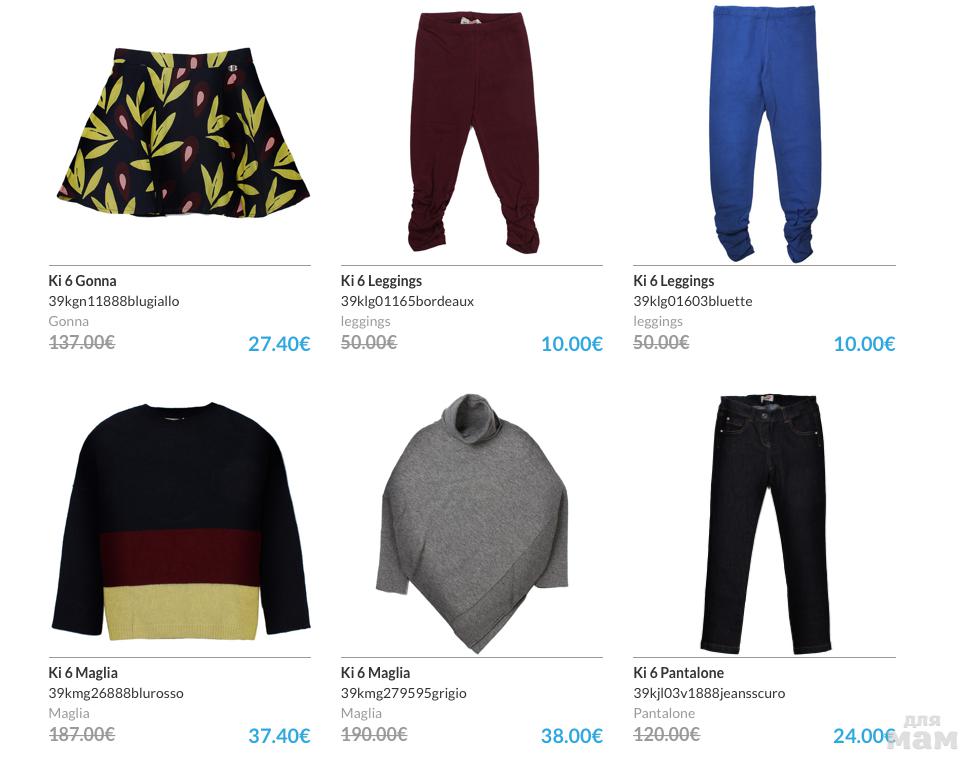Select product code 39klg01165bordeaux
This screenshot has width=973, height=764.
tap(407, 302)
